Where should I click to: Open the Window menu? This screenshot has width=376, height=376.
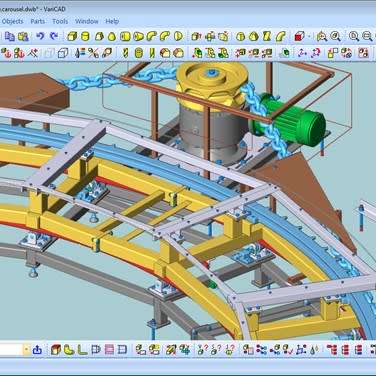[86, 21]
